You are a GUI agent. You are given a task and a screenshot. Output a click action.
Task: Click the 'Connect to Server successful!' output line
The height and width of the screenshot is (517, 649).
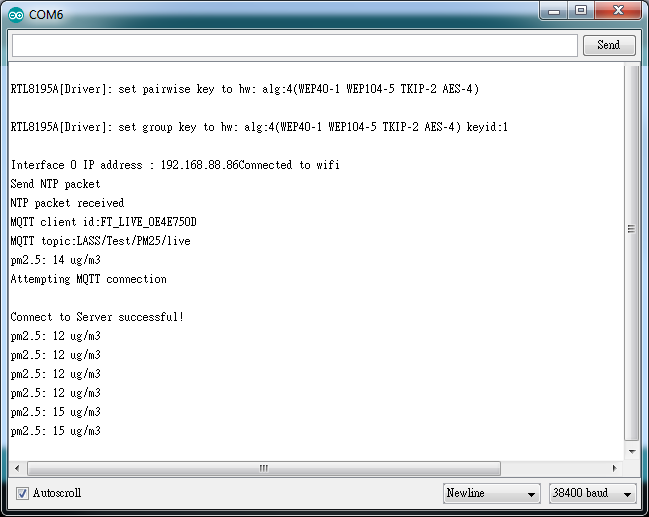tap(97, 317)
